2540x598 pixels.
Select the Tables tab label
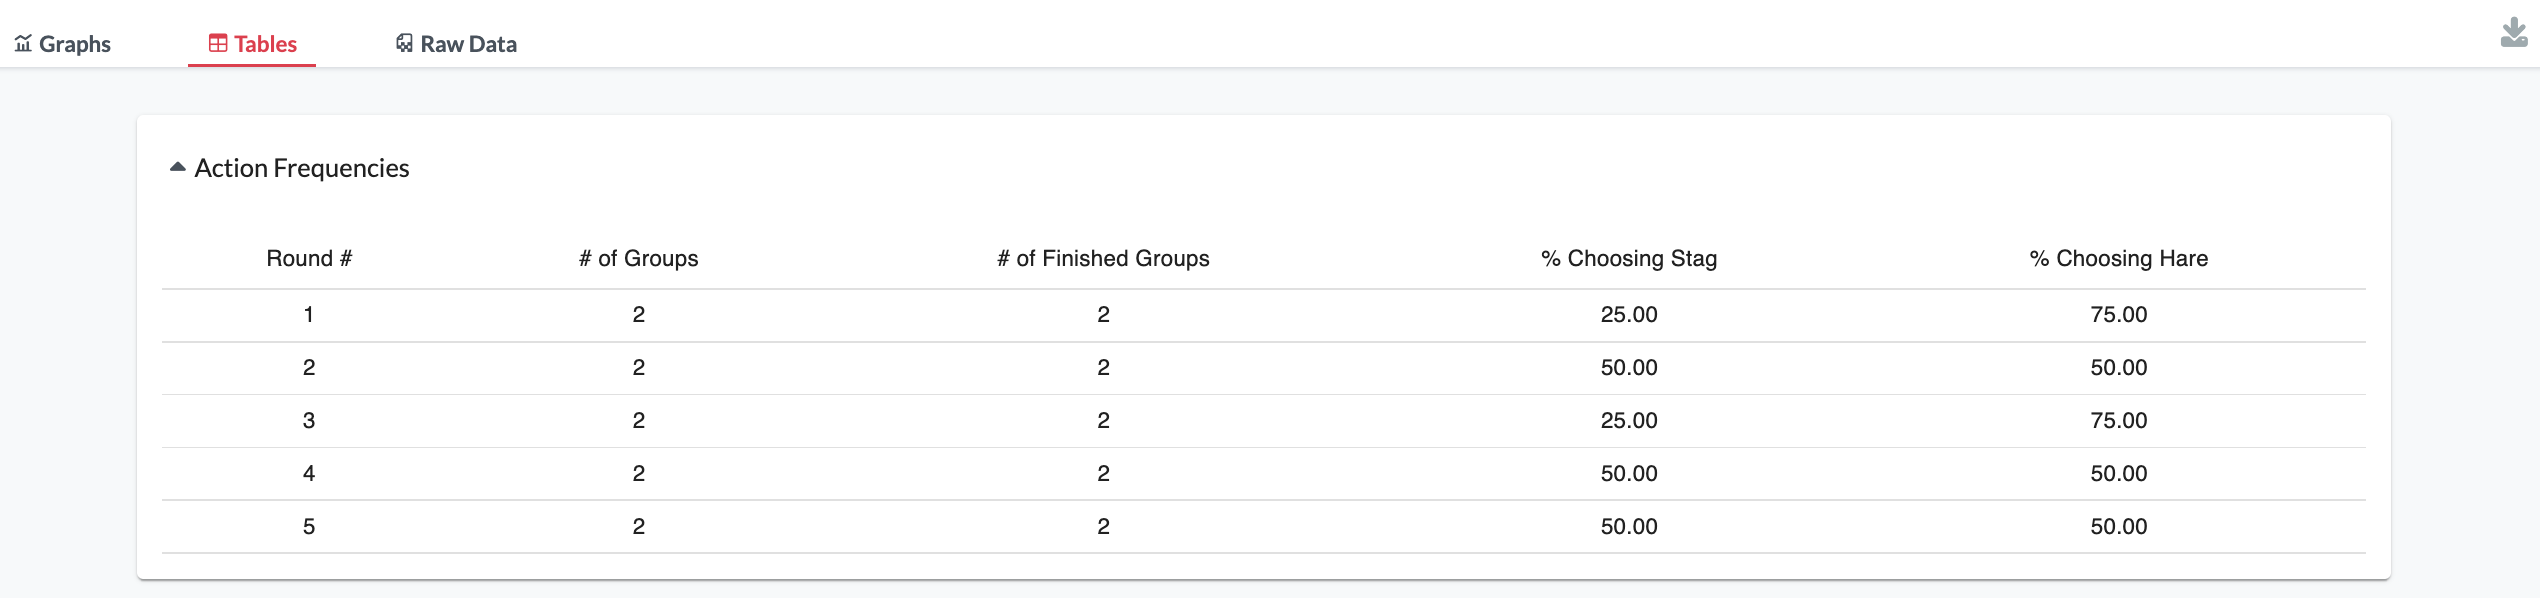pos(266,44)
